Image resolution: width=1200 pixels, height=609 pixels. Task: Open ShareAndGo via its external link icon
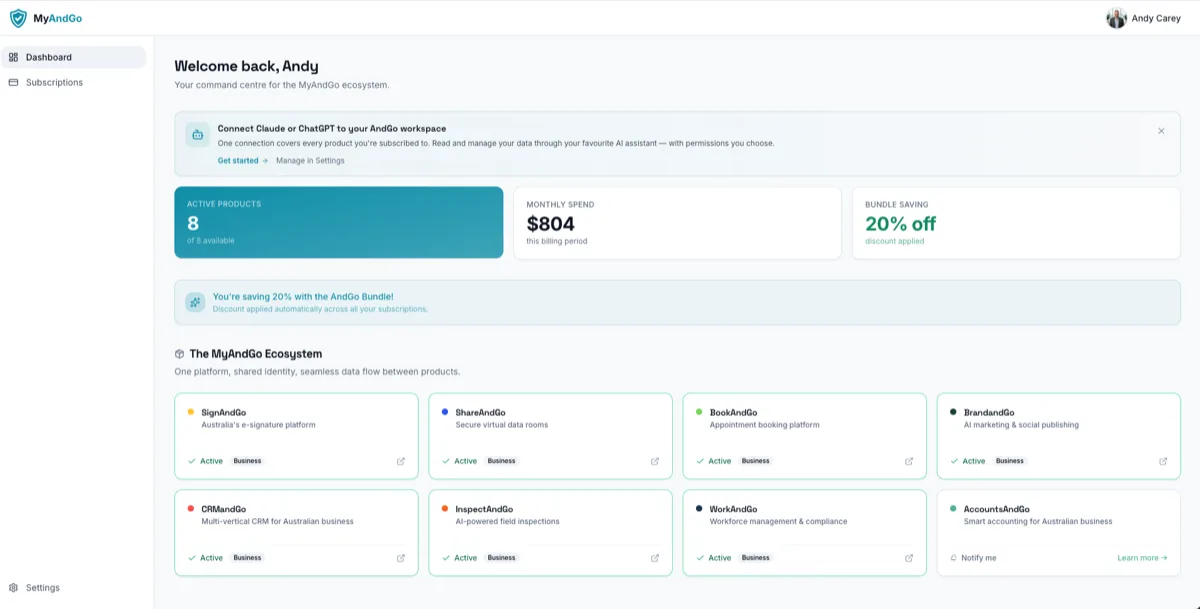coord(655,461)
